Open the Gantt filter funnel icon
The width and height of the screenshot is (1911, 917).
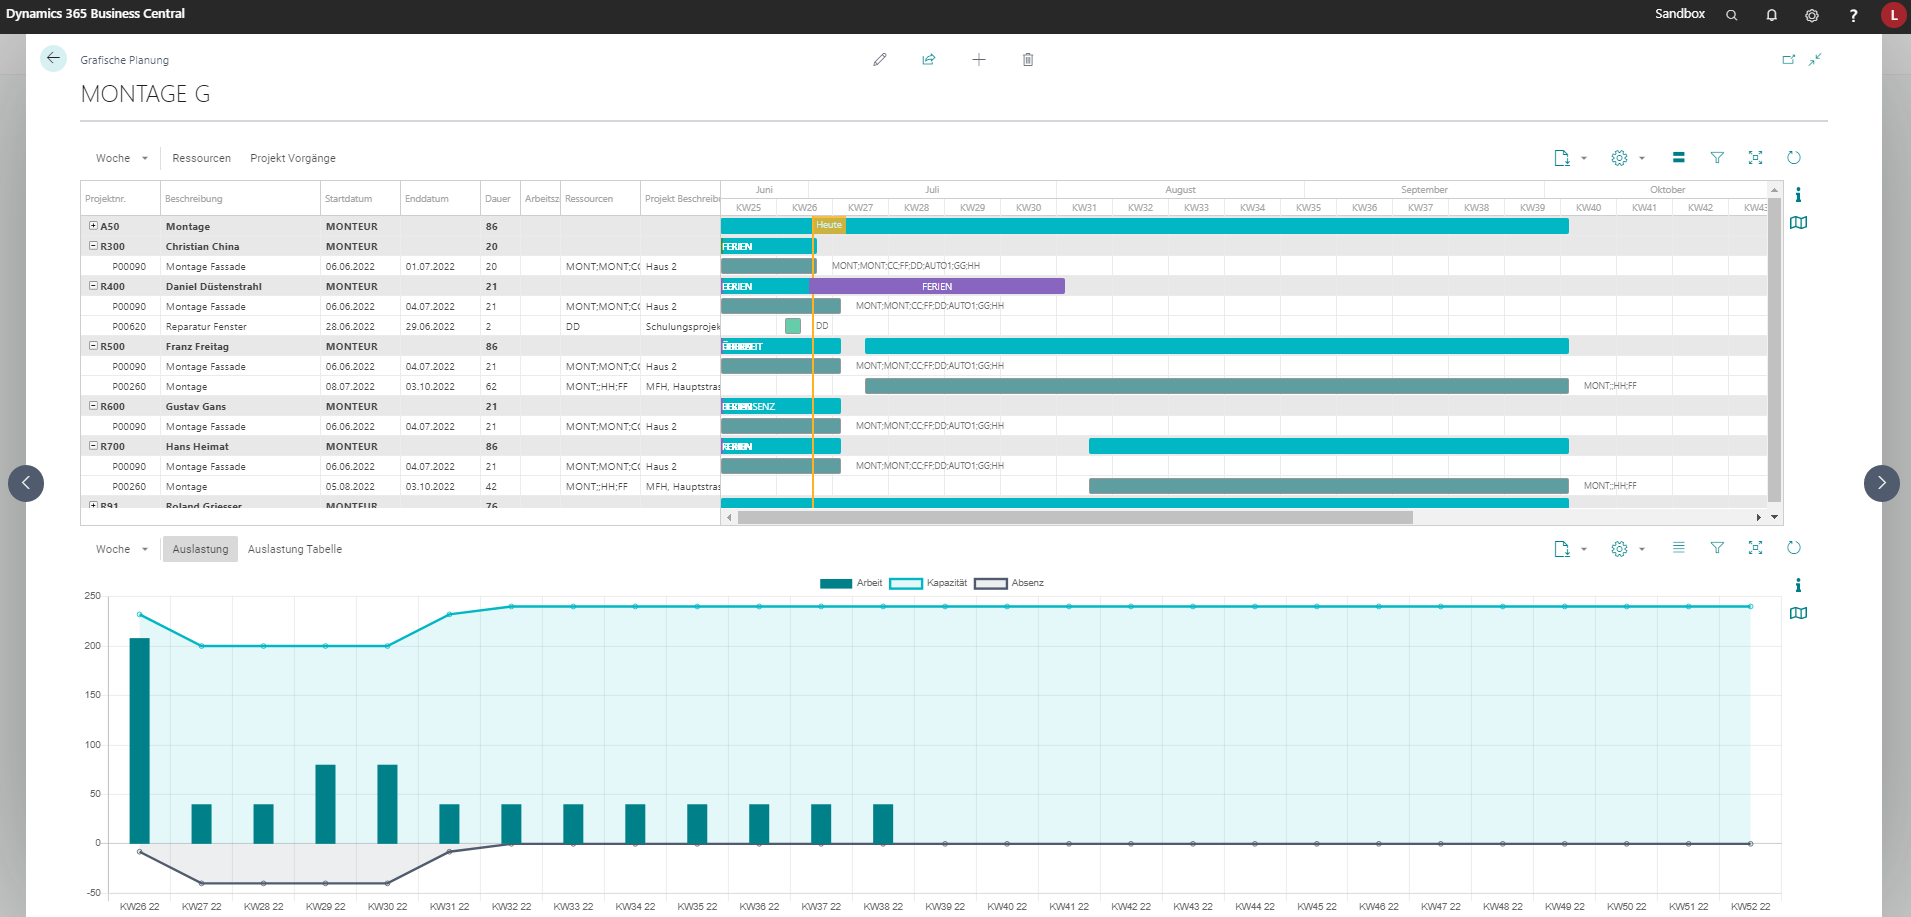[x=1717, y=158]
